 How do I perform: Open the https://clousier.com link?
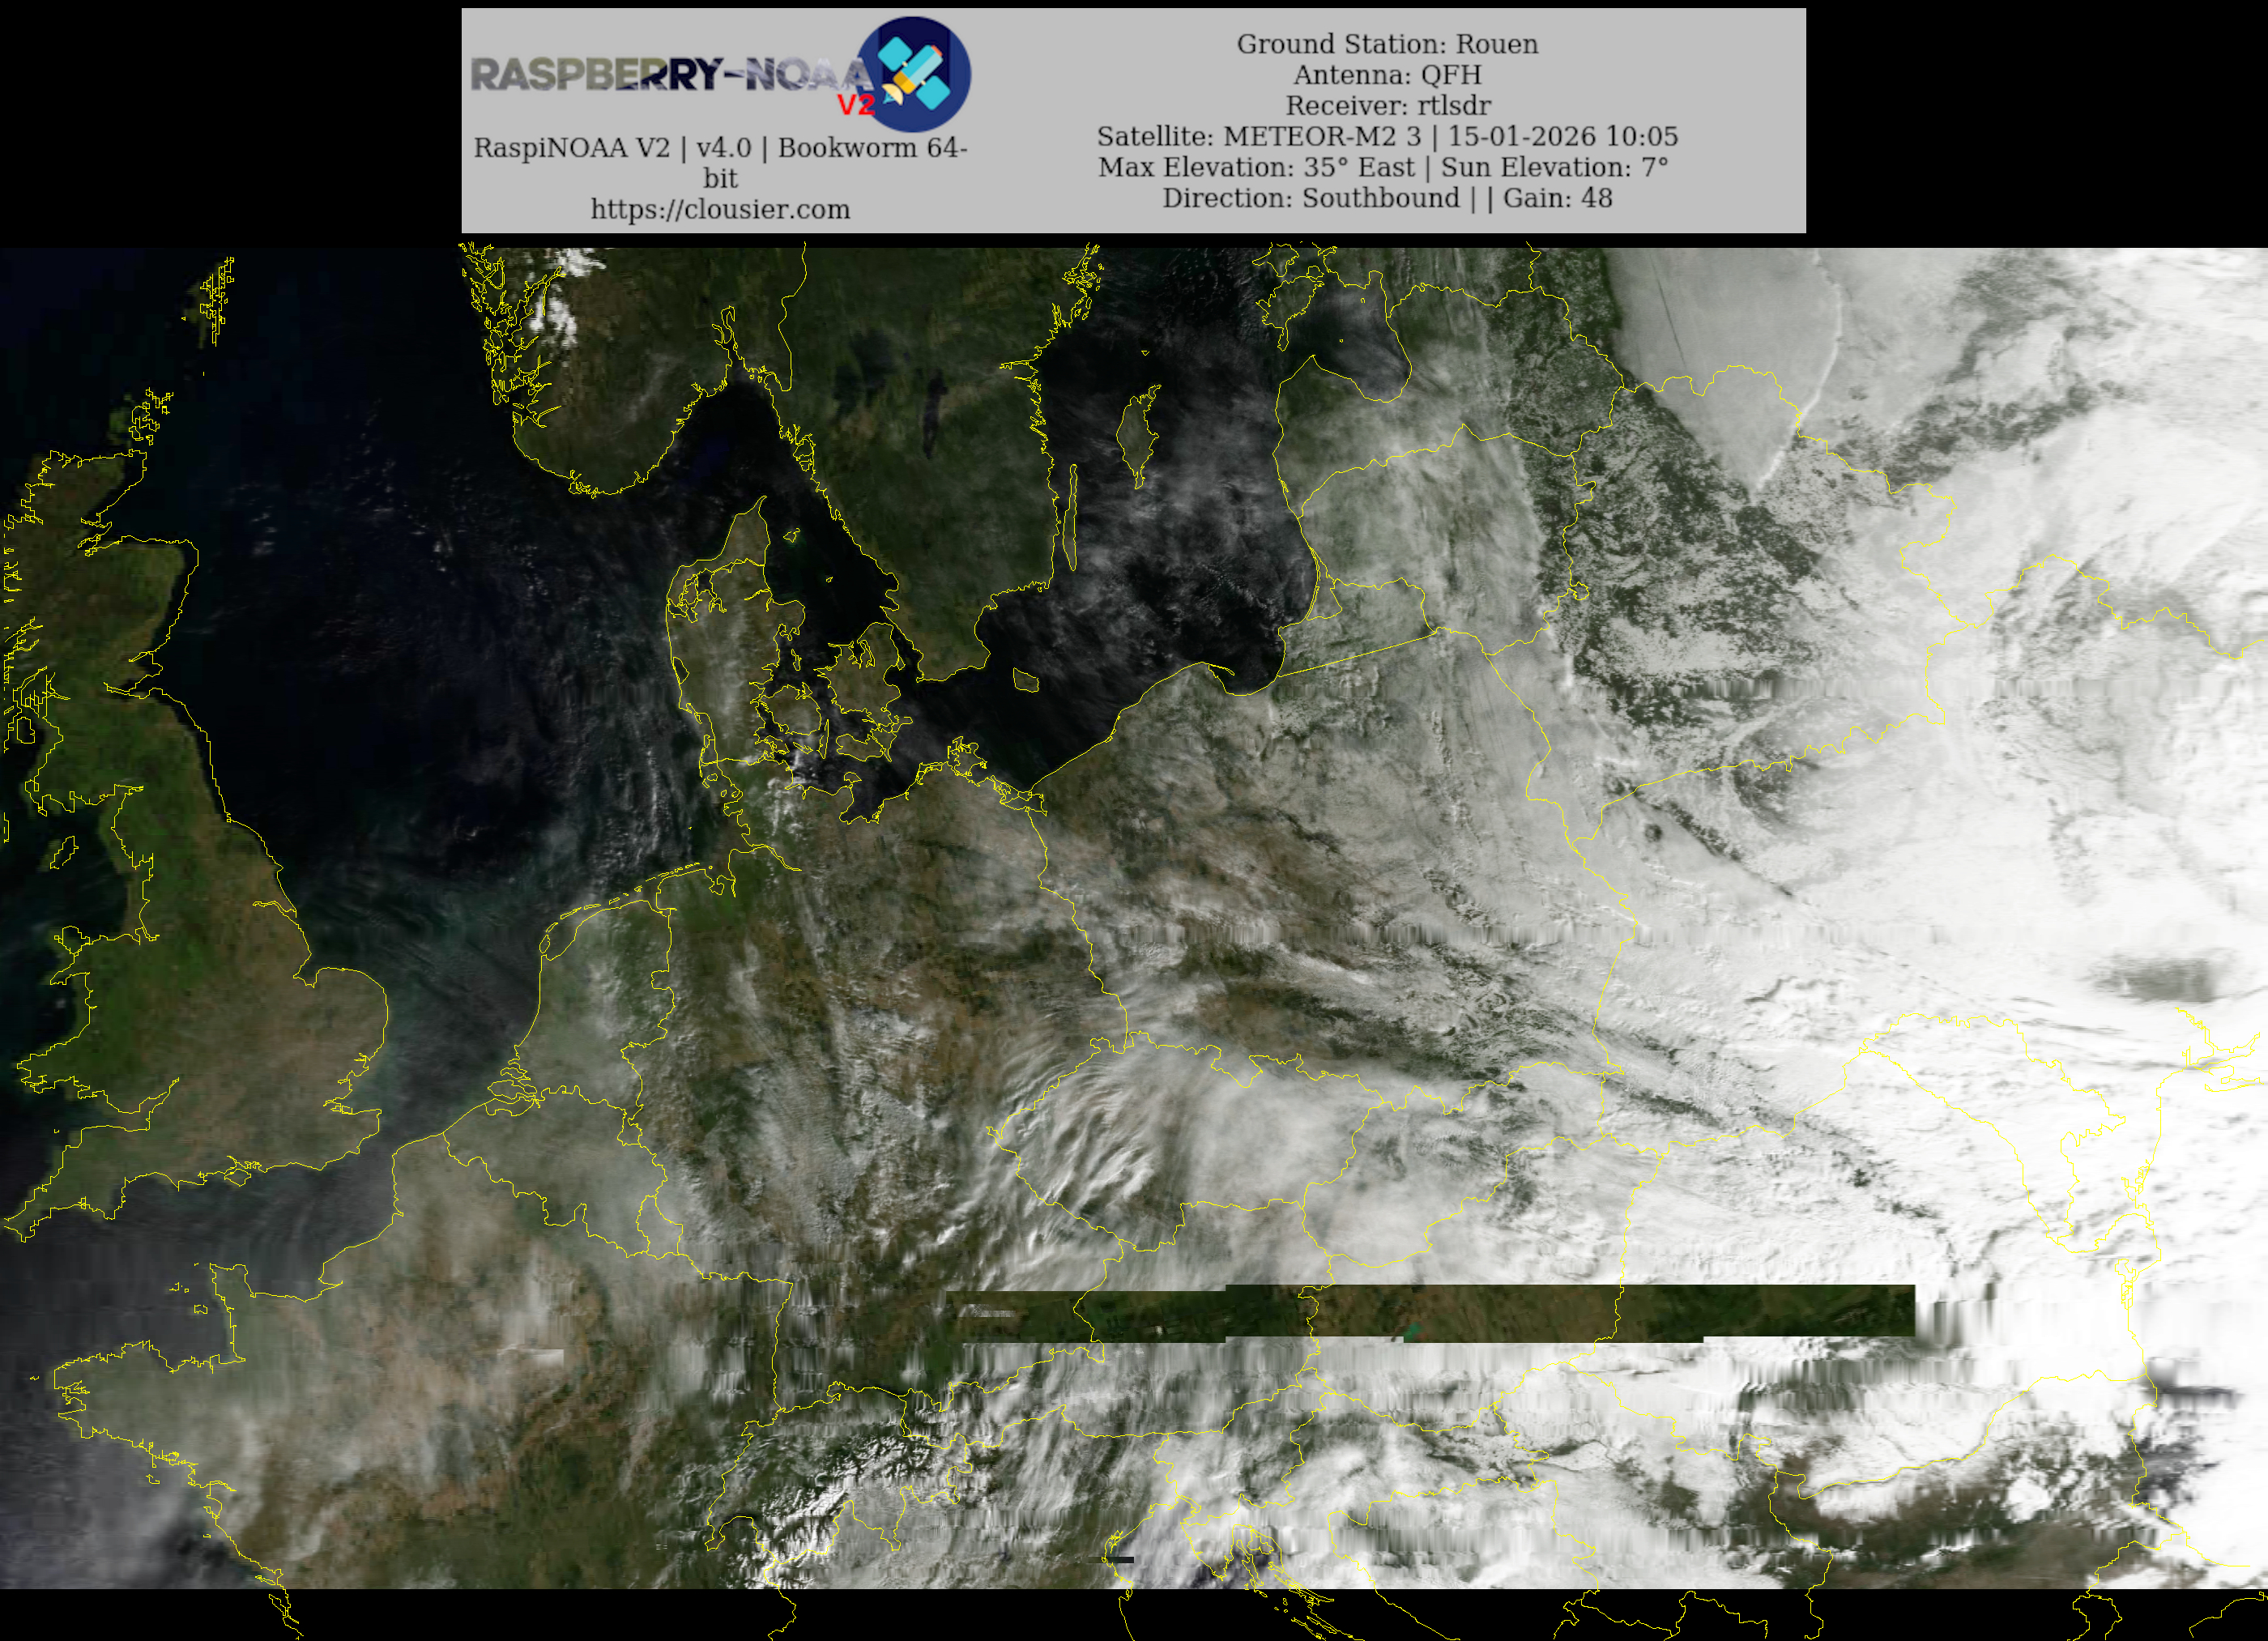click(x=720, y=209)
